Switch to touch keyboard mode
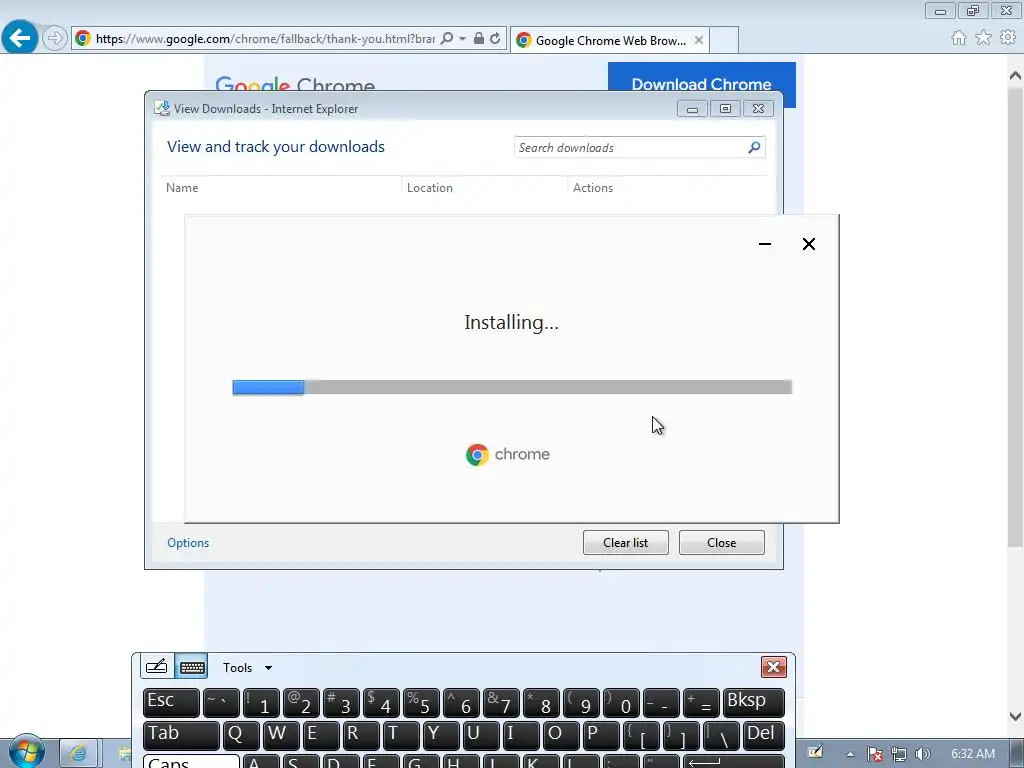 [192, 667]
